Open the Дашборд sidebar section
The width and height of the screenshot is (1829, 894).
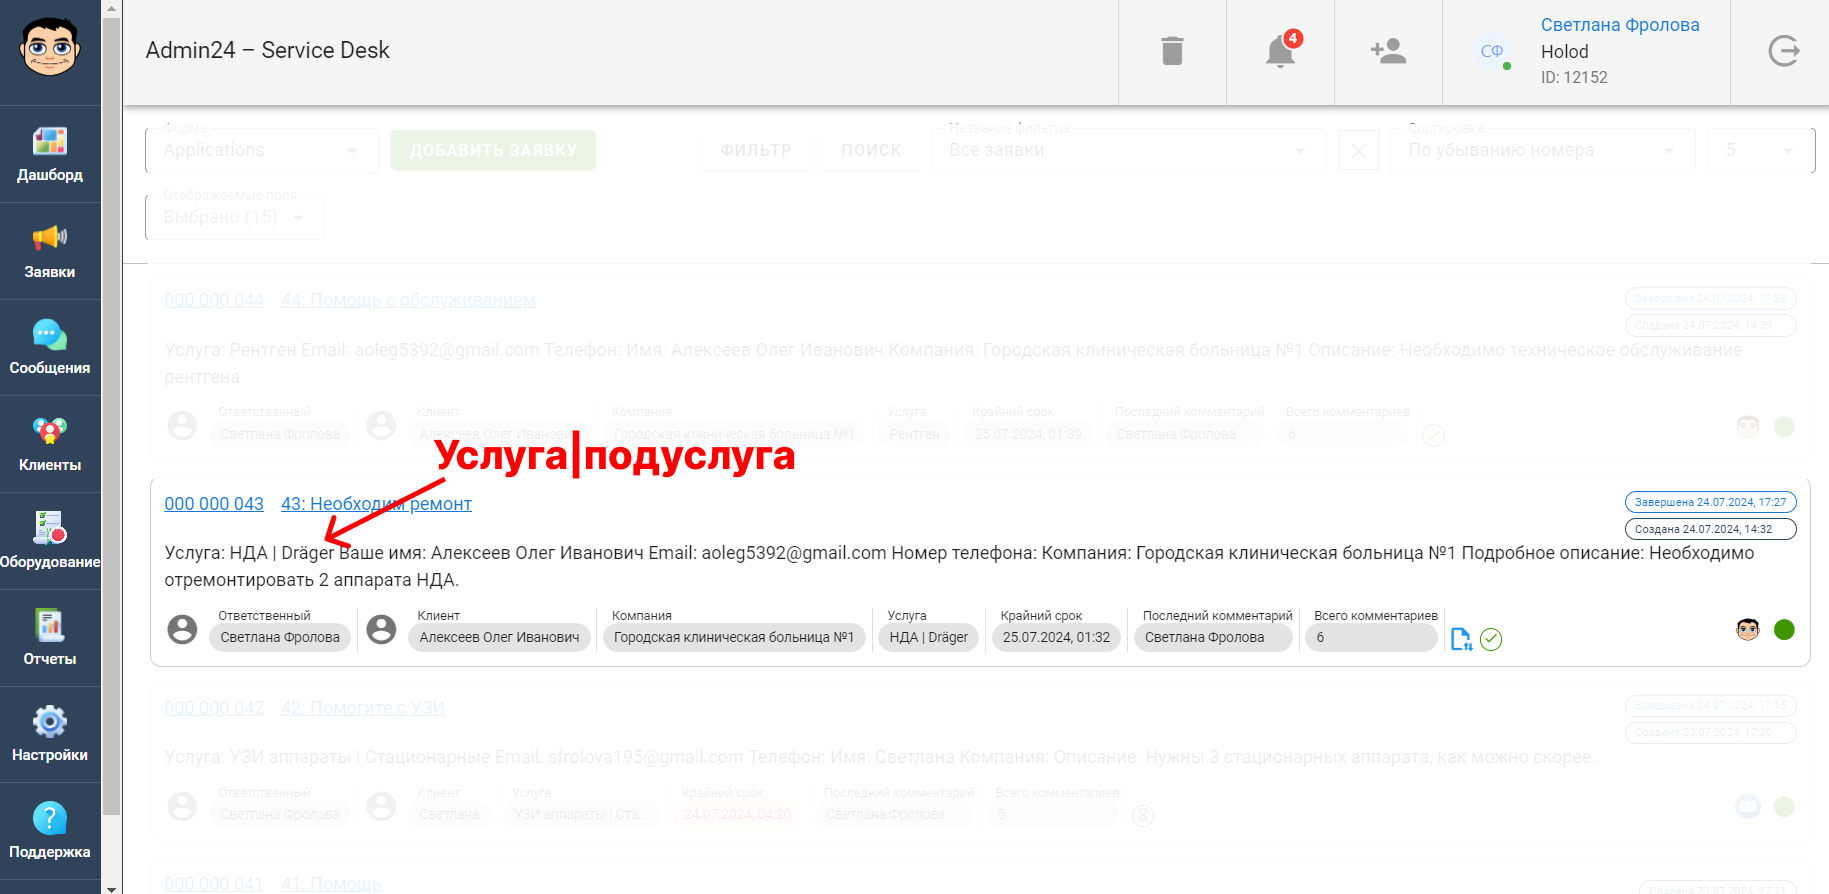pyautogui.click(x=50, y=154)
